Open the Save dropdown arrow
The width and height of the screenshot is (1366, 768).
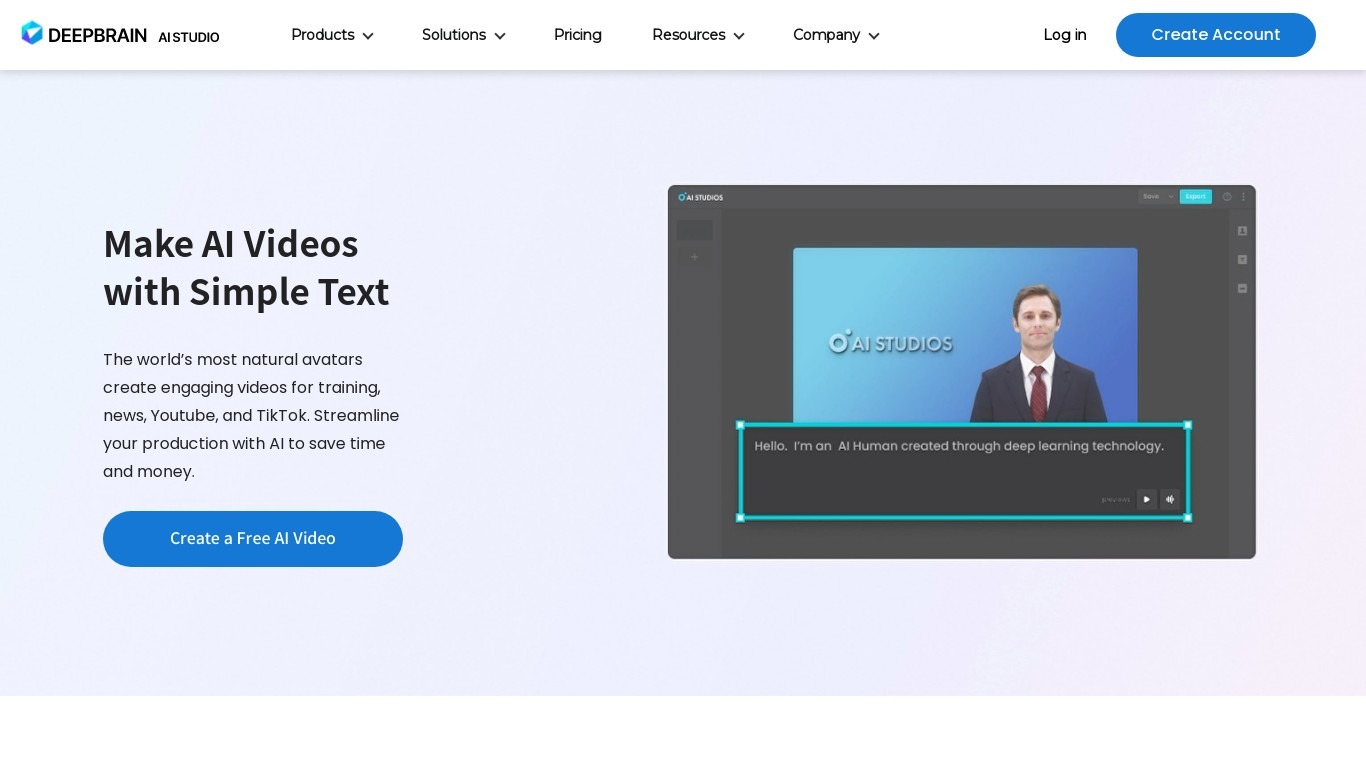[x=1171, y=196]
